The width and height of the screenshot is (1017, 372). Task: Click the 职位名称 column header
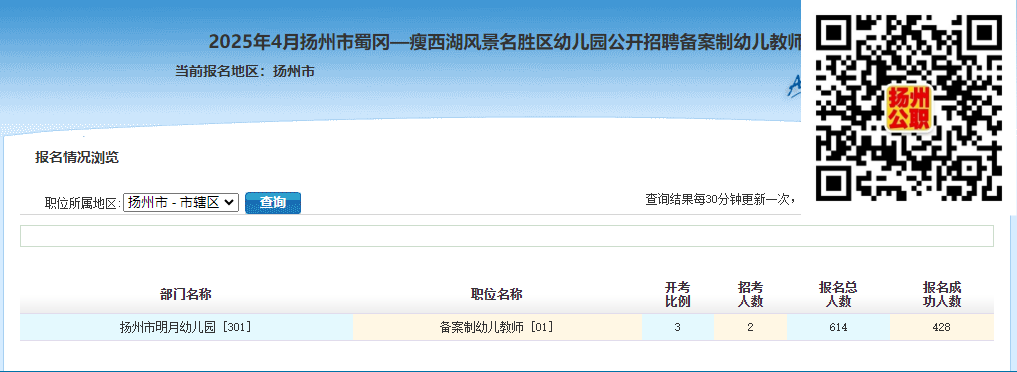497,294
